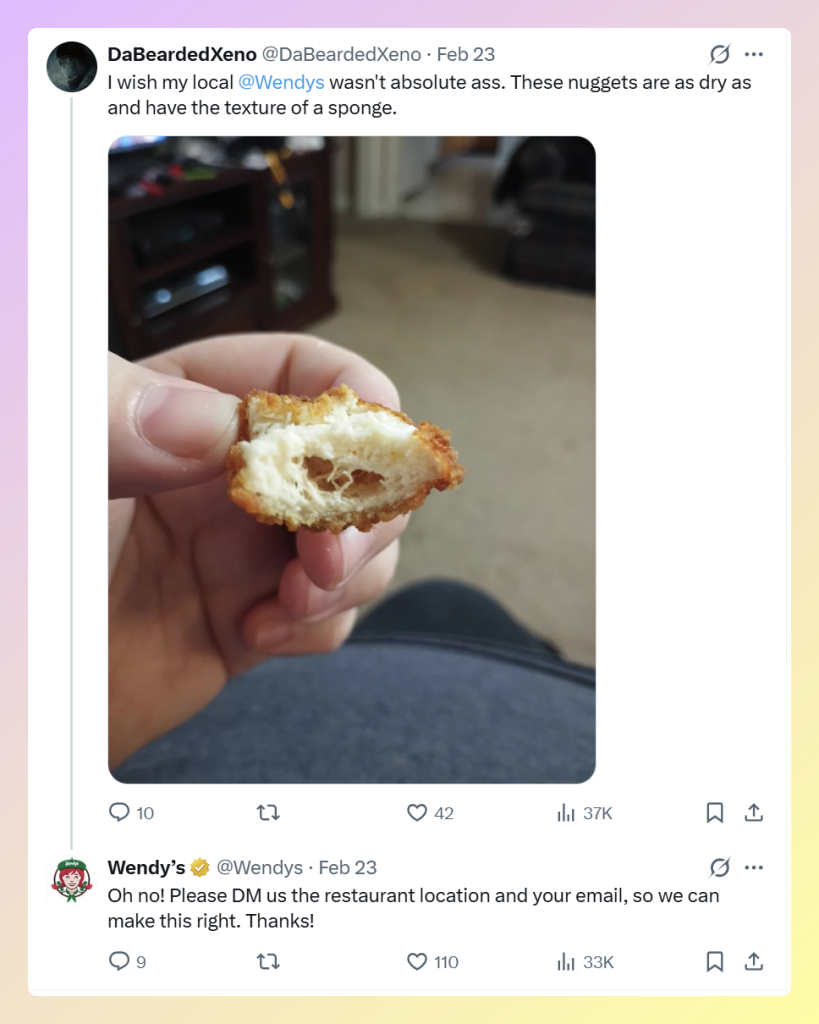Image resolution: width=819 pixels, height=1024 pixels.
Task: Toggle bookmark on the first tweet
Action: click(714, 813)
